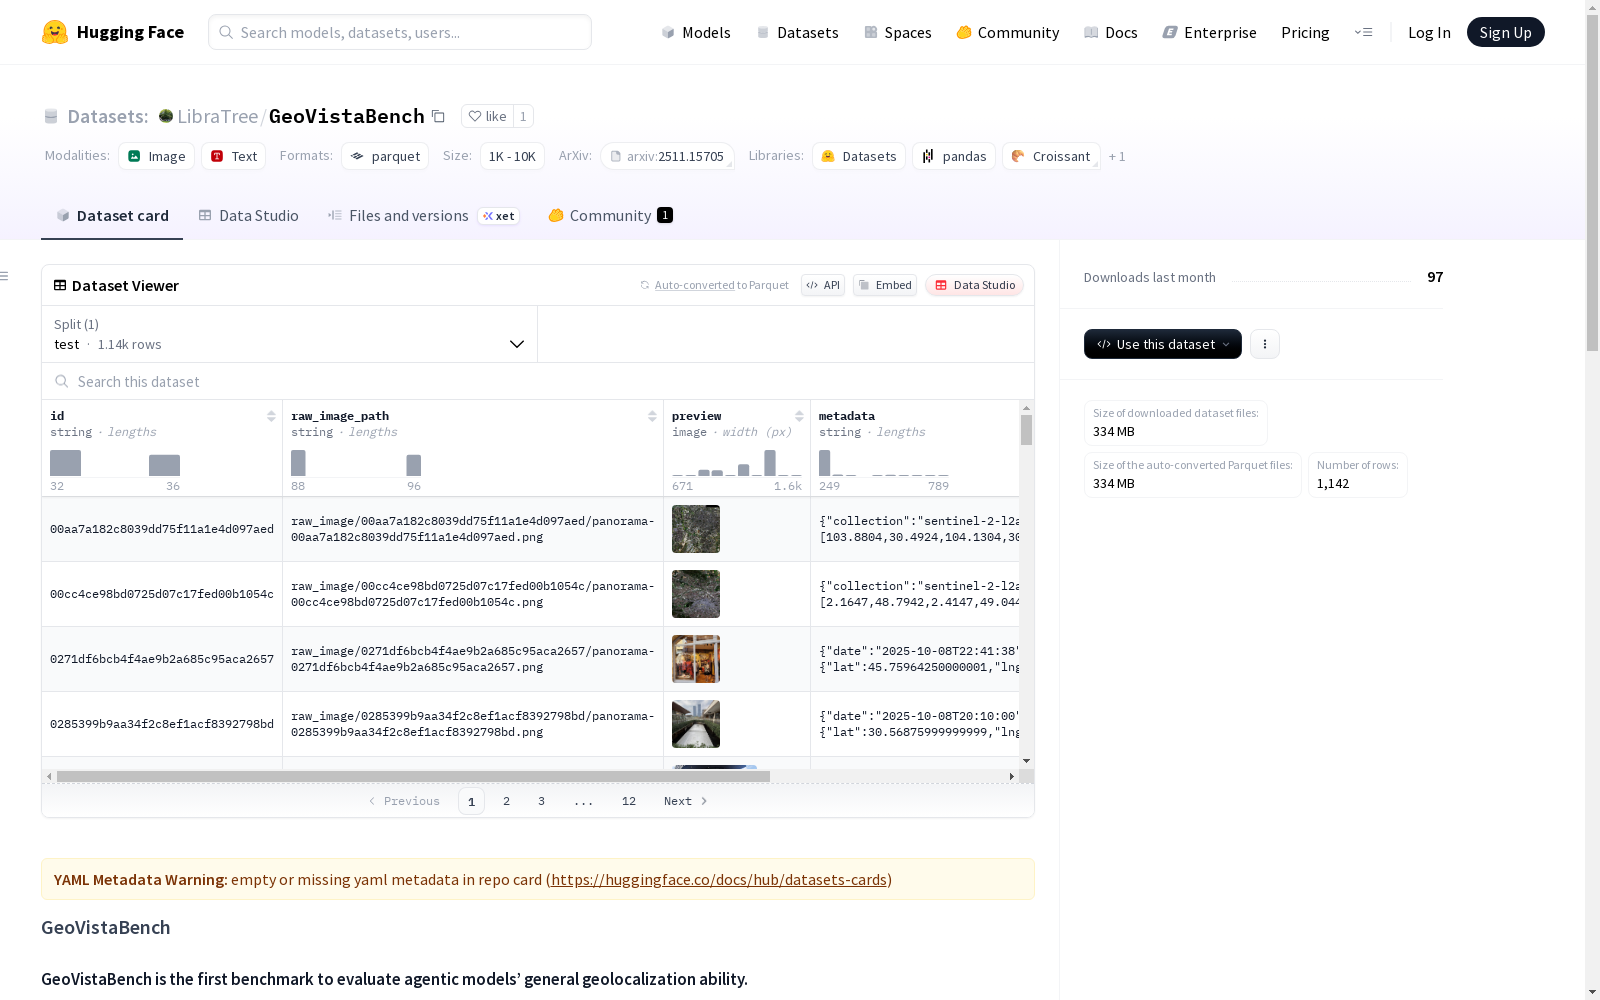Sort the id column
Screen dimensions: 1600x1000
(x=271, y=416)
